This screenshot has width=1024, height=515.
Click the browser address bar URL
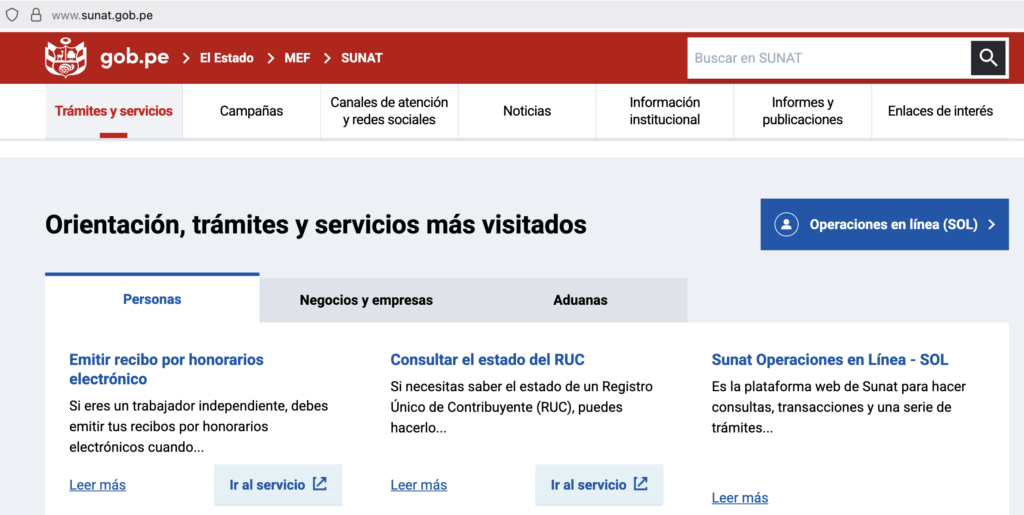tap(103, 15)
